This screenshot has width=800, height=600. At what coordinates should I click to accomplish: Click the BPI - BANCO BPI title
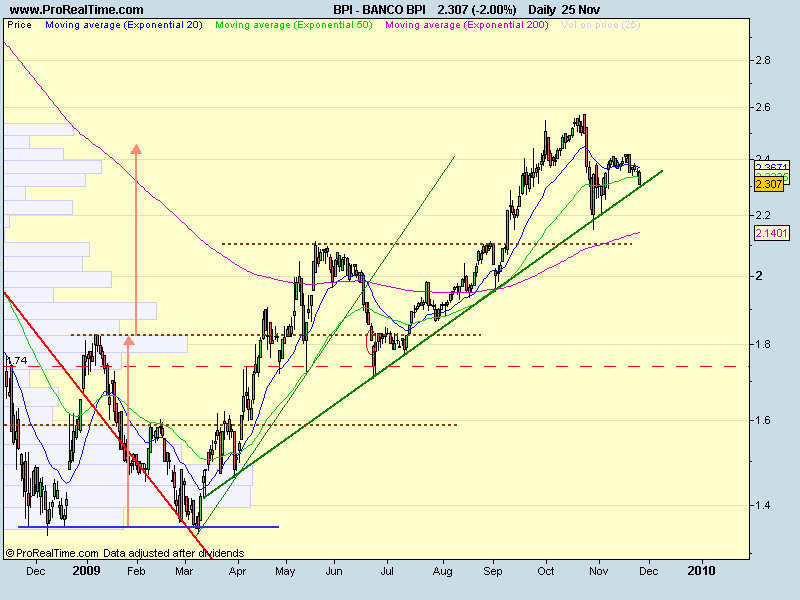[379, 10]
